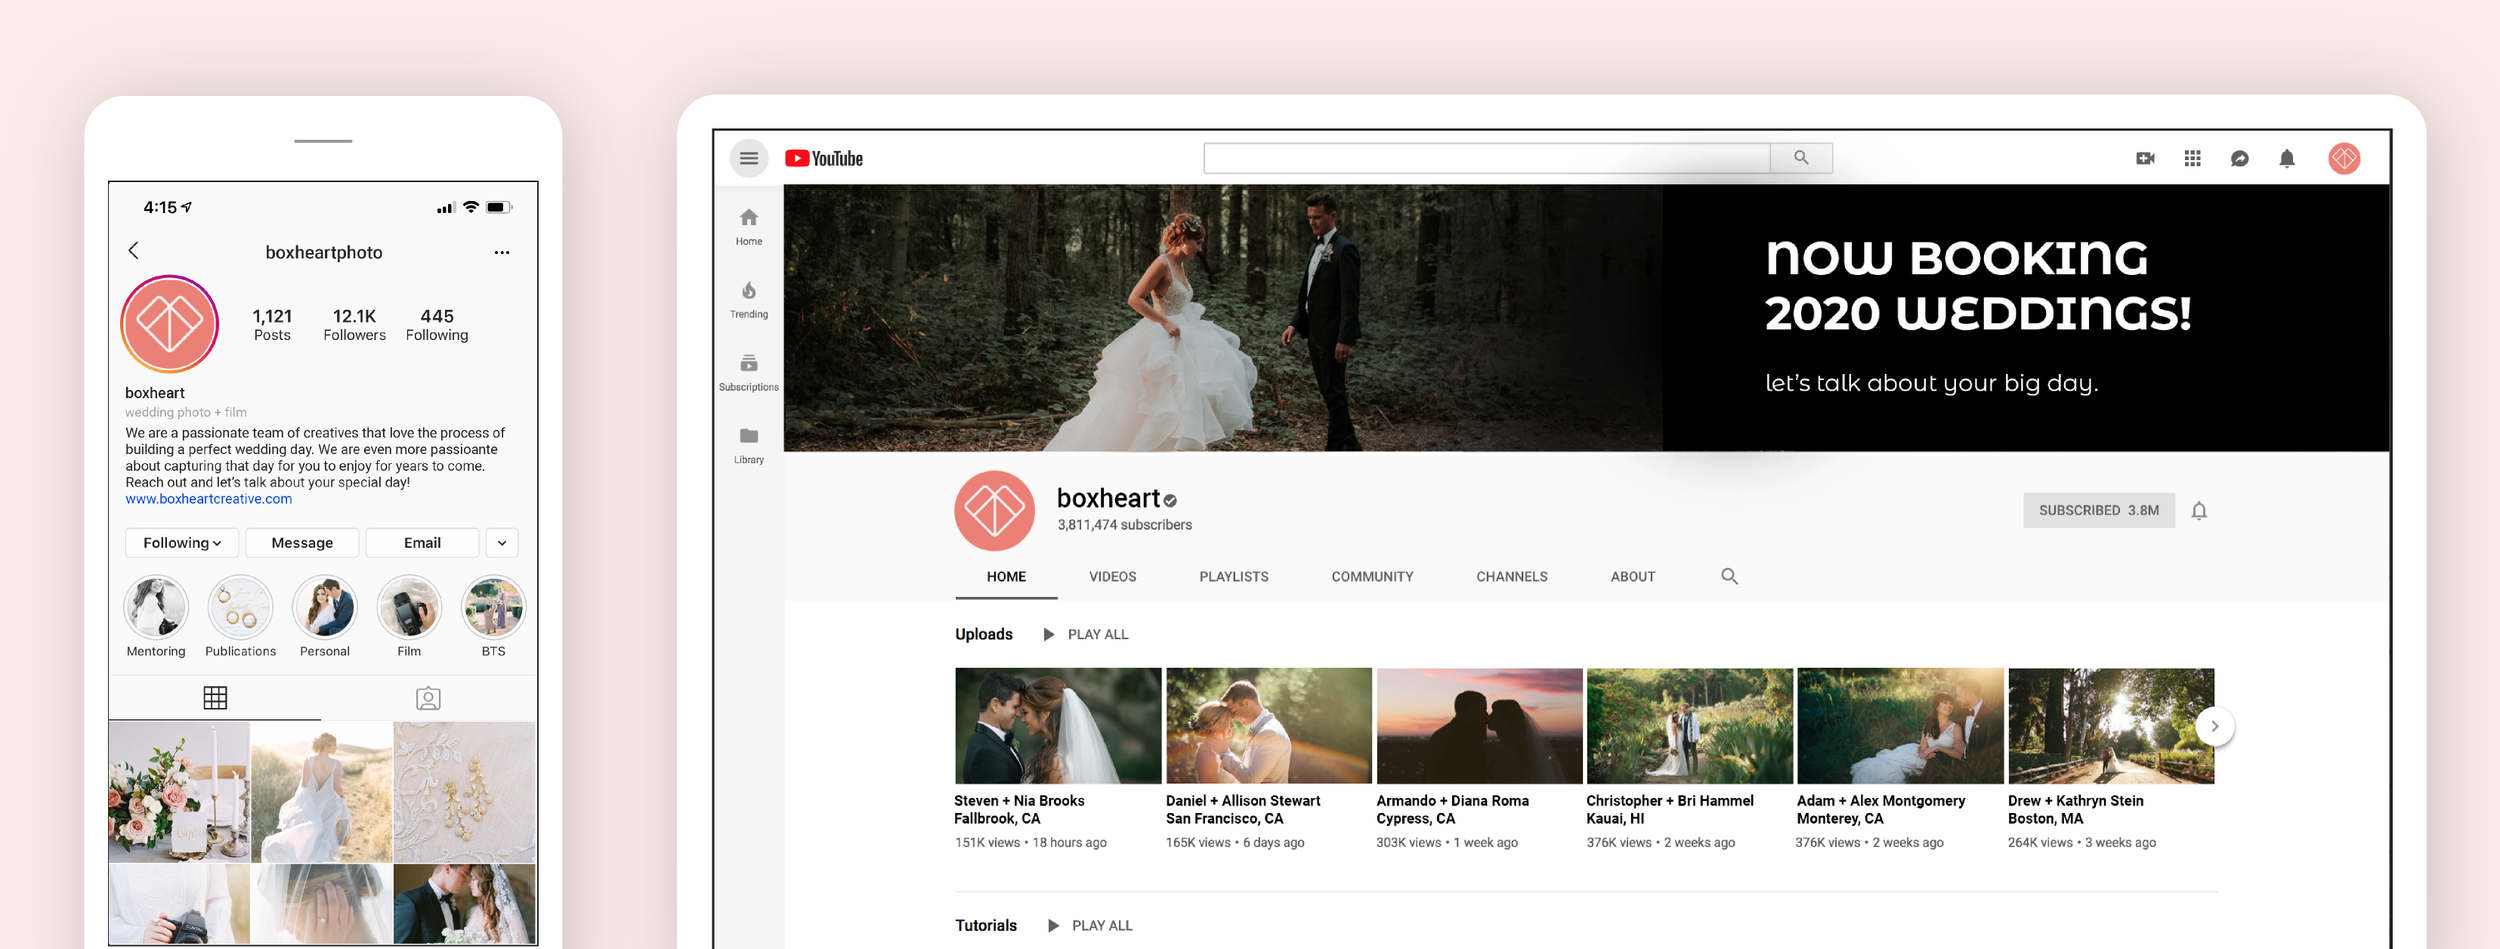The height and width of the screenshot is (949, 2500).
Task: Click PLAY ALL next to Tutorials
Action: 1090,925
